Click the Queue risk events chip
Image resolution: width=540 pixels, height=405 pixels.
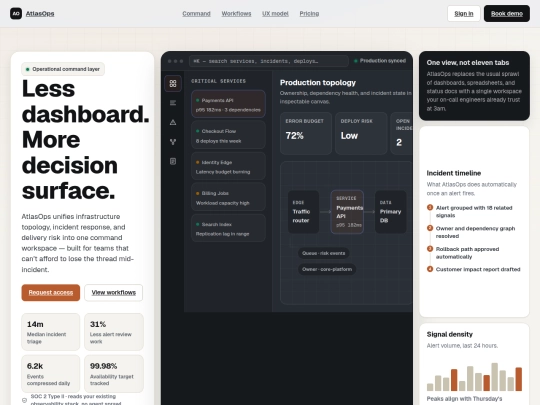tap(323, 253)
